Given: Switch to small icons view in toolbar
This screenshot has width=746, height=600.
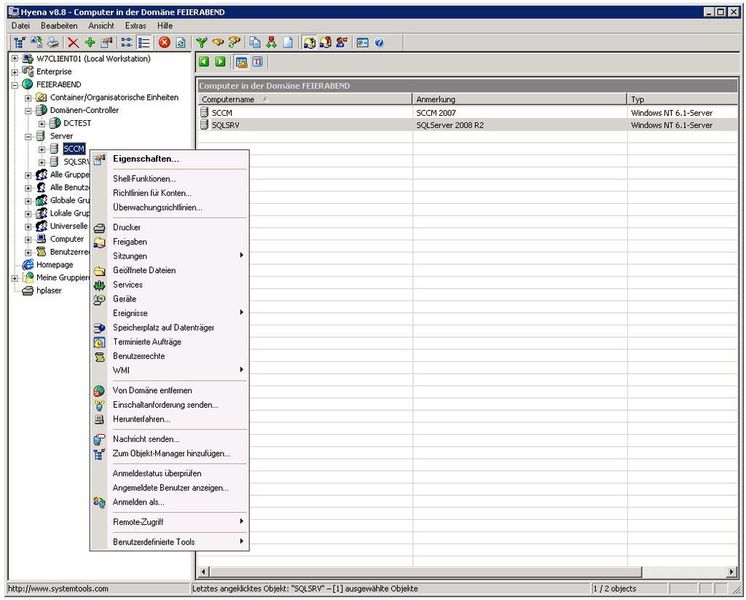Looking at the screenshot, I should [127, 43].
